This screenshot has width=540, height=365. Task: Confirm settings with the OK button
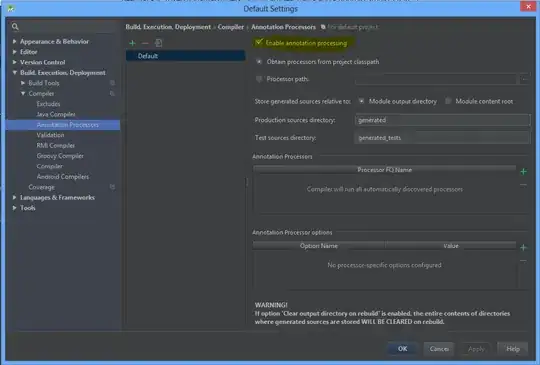(x=402, y=349)
